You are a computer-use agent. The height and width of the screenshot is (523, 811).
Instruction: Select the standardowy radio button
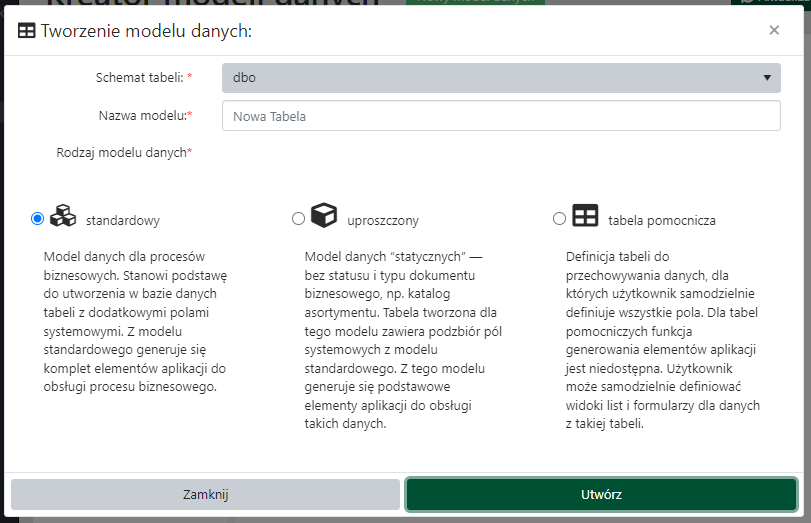tap(37, 219)
